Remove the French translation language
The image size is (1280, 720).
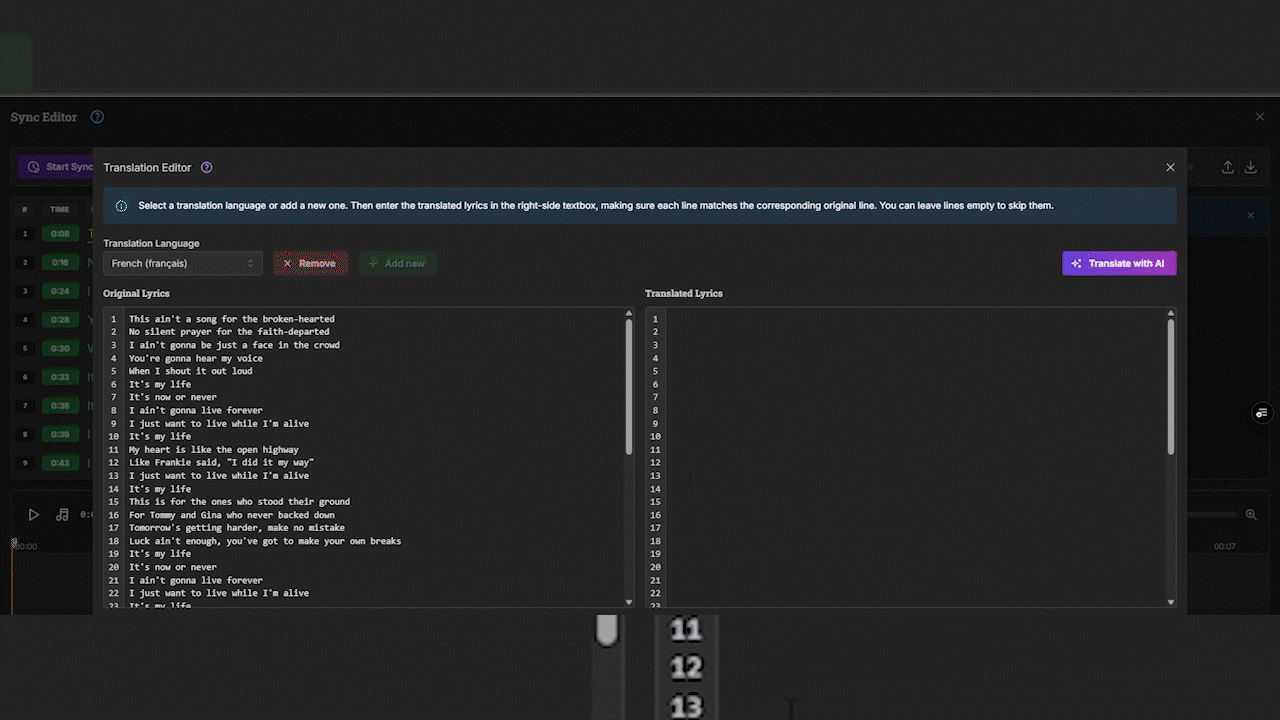311,263
